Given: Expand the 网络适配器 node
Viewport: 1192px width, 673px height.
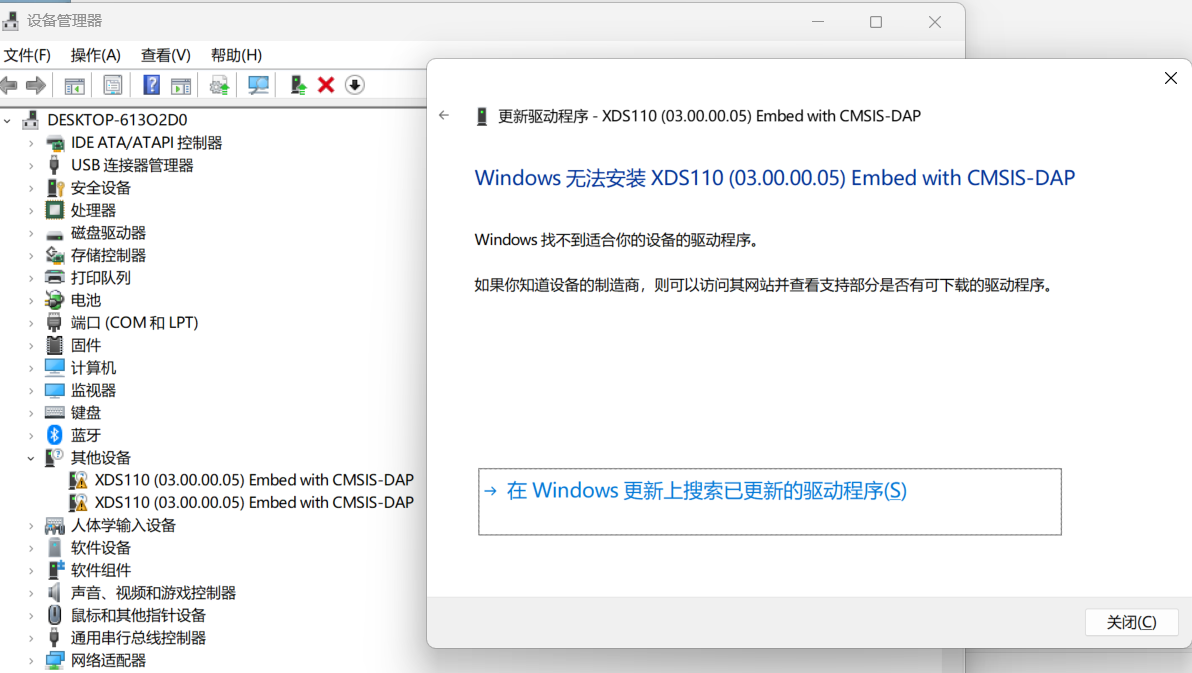Looking at the screenshot, I should (x=31, y=660).
